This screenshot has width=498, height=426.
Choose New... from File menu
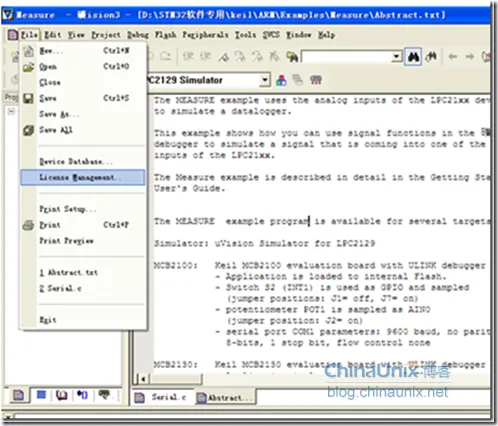tap(83, 51)
